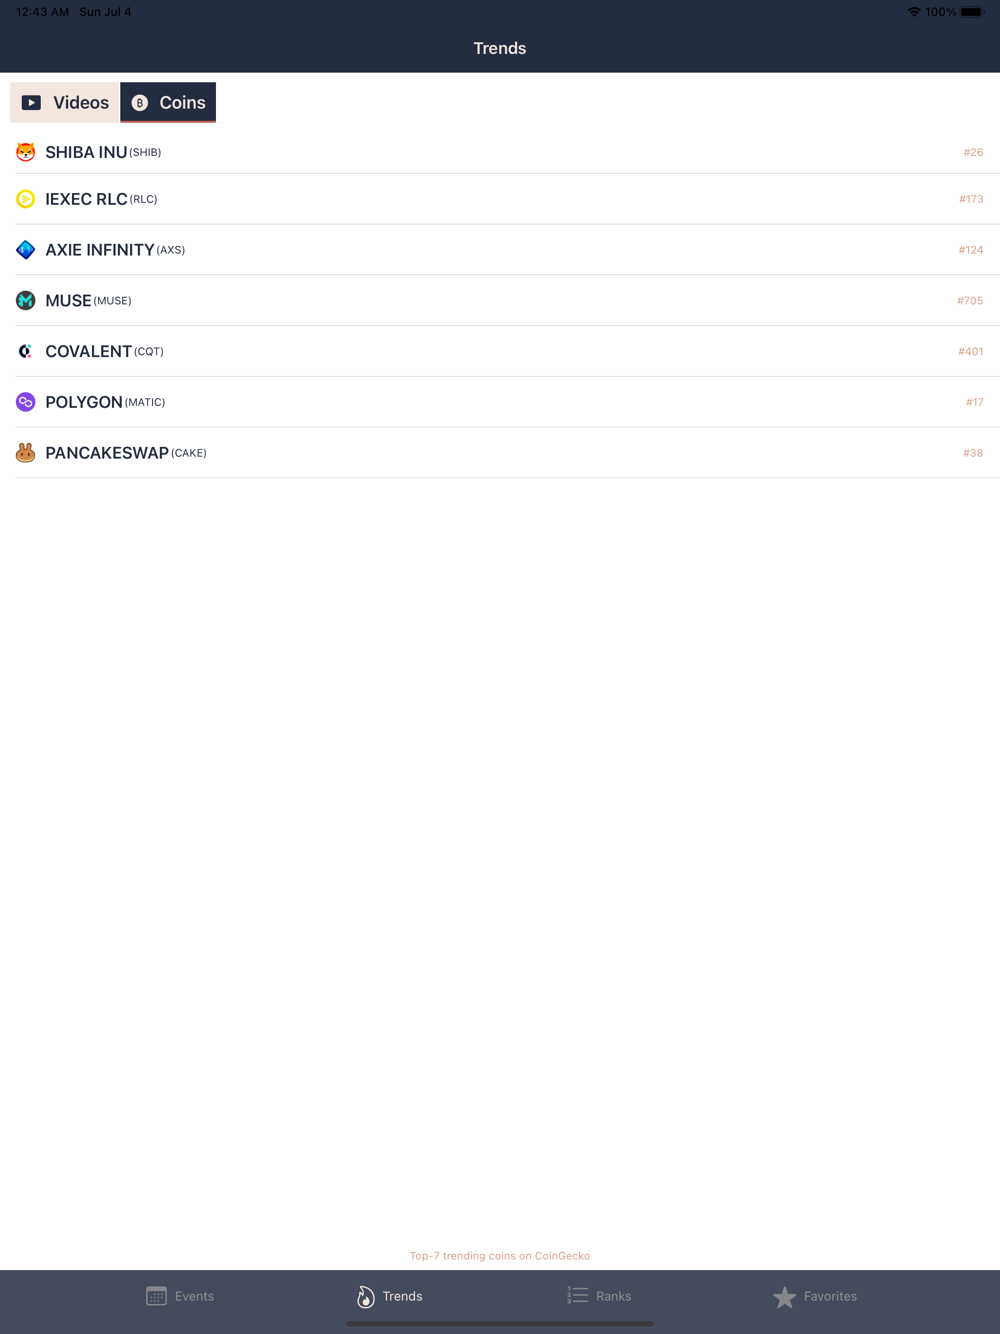1000x1334 pixels.
Task: Open Events calendar icon in bottom bar
Action: coord(156,1296)
